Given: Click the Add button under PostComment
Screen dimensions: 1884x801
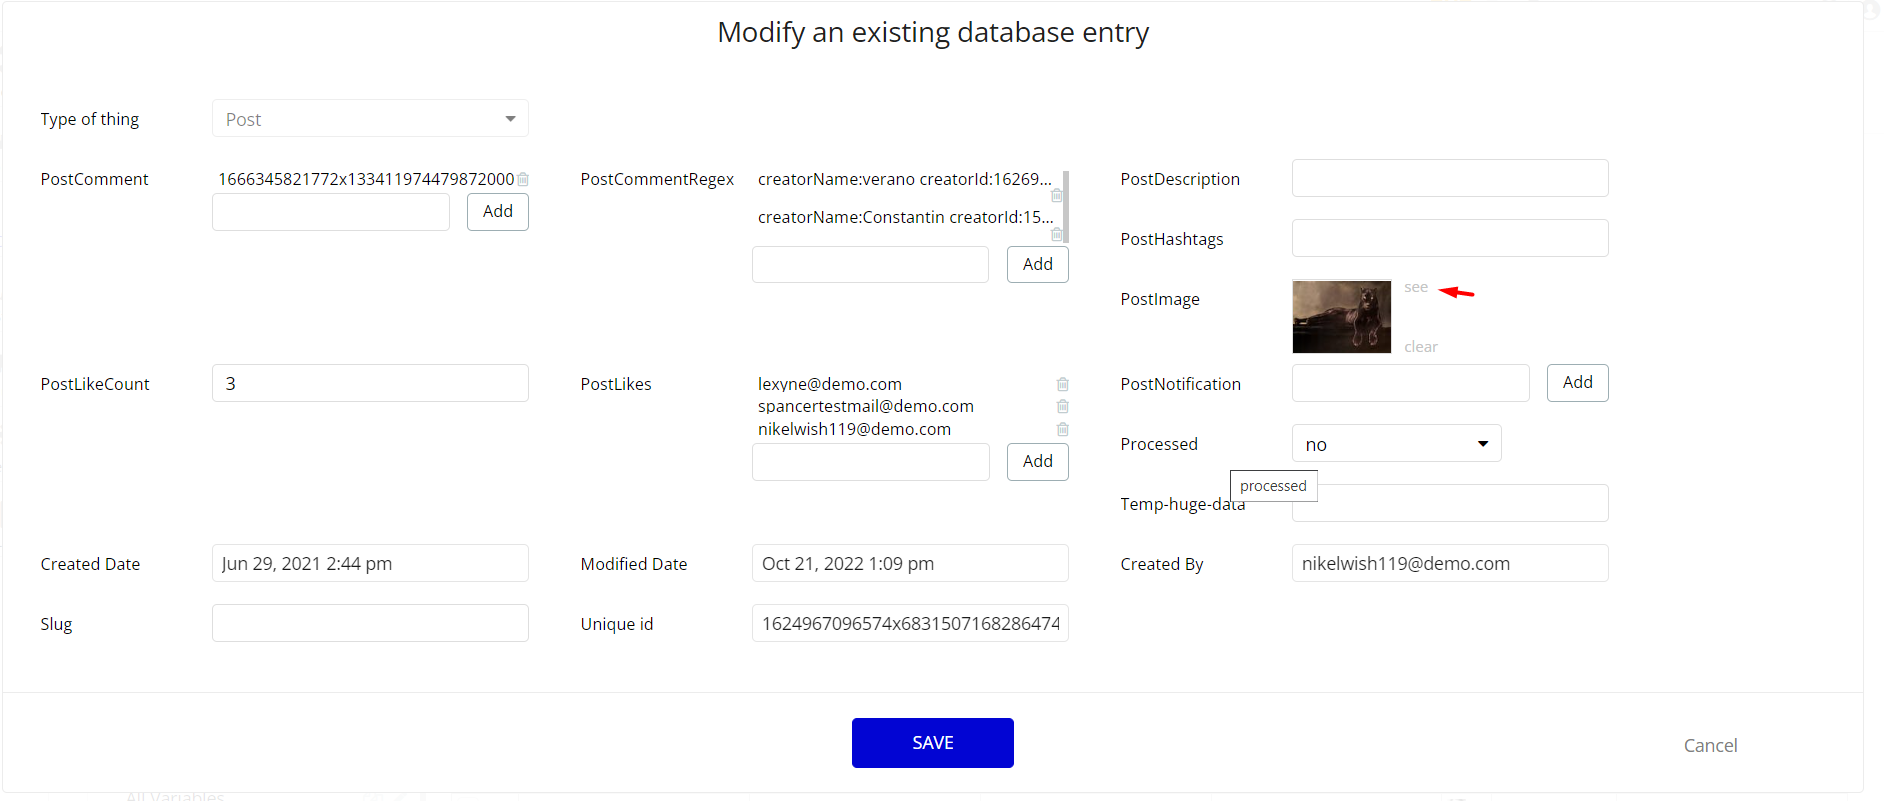Looking at the screenshot, I should click(498, 212).
